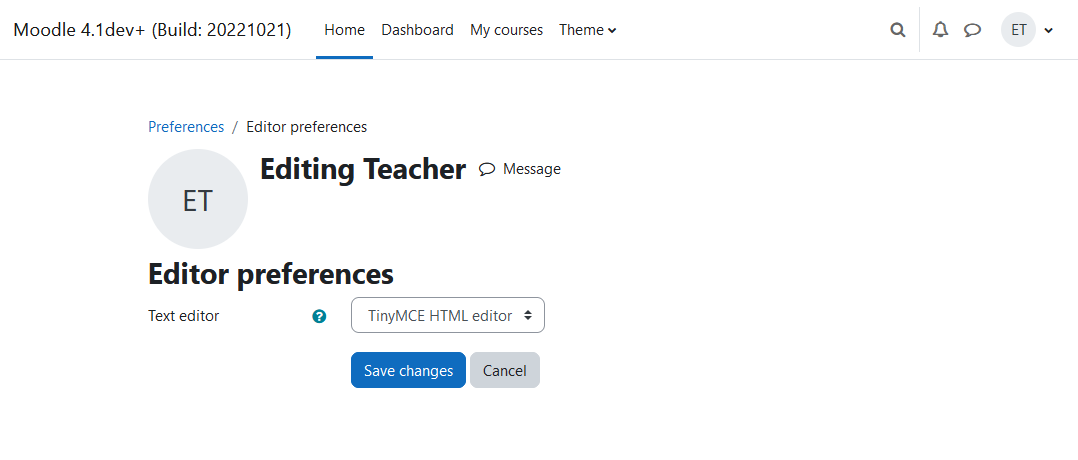Open the Dashboard menu item

coord(417,30)
